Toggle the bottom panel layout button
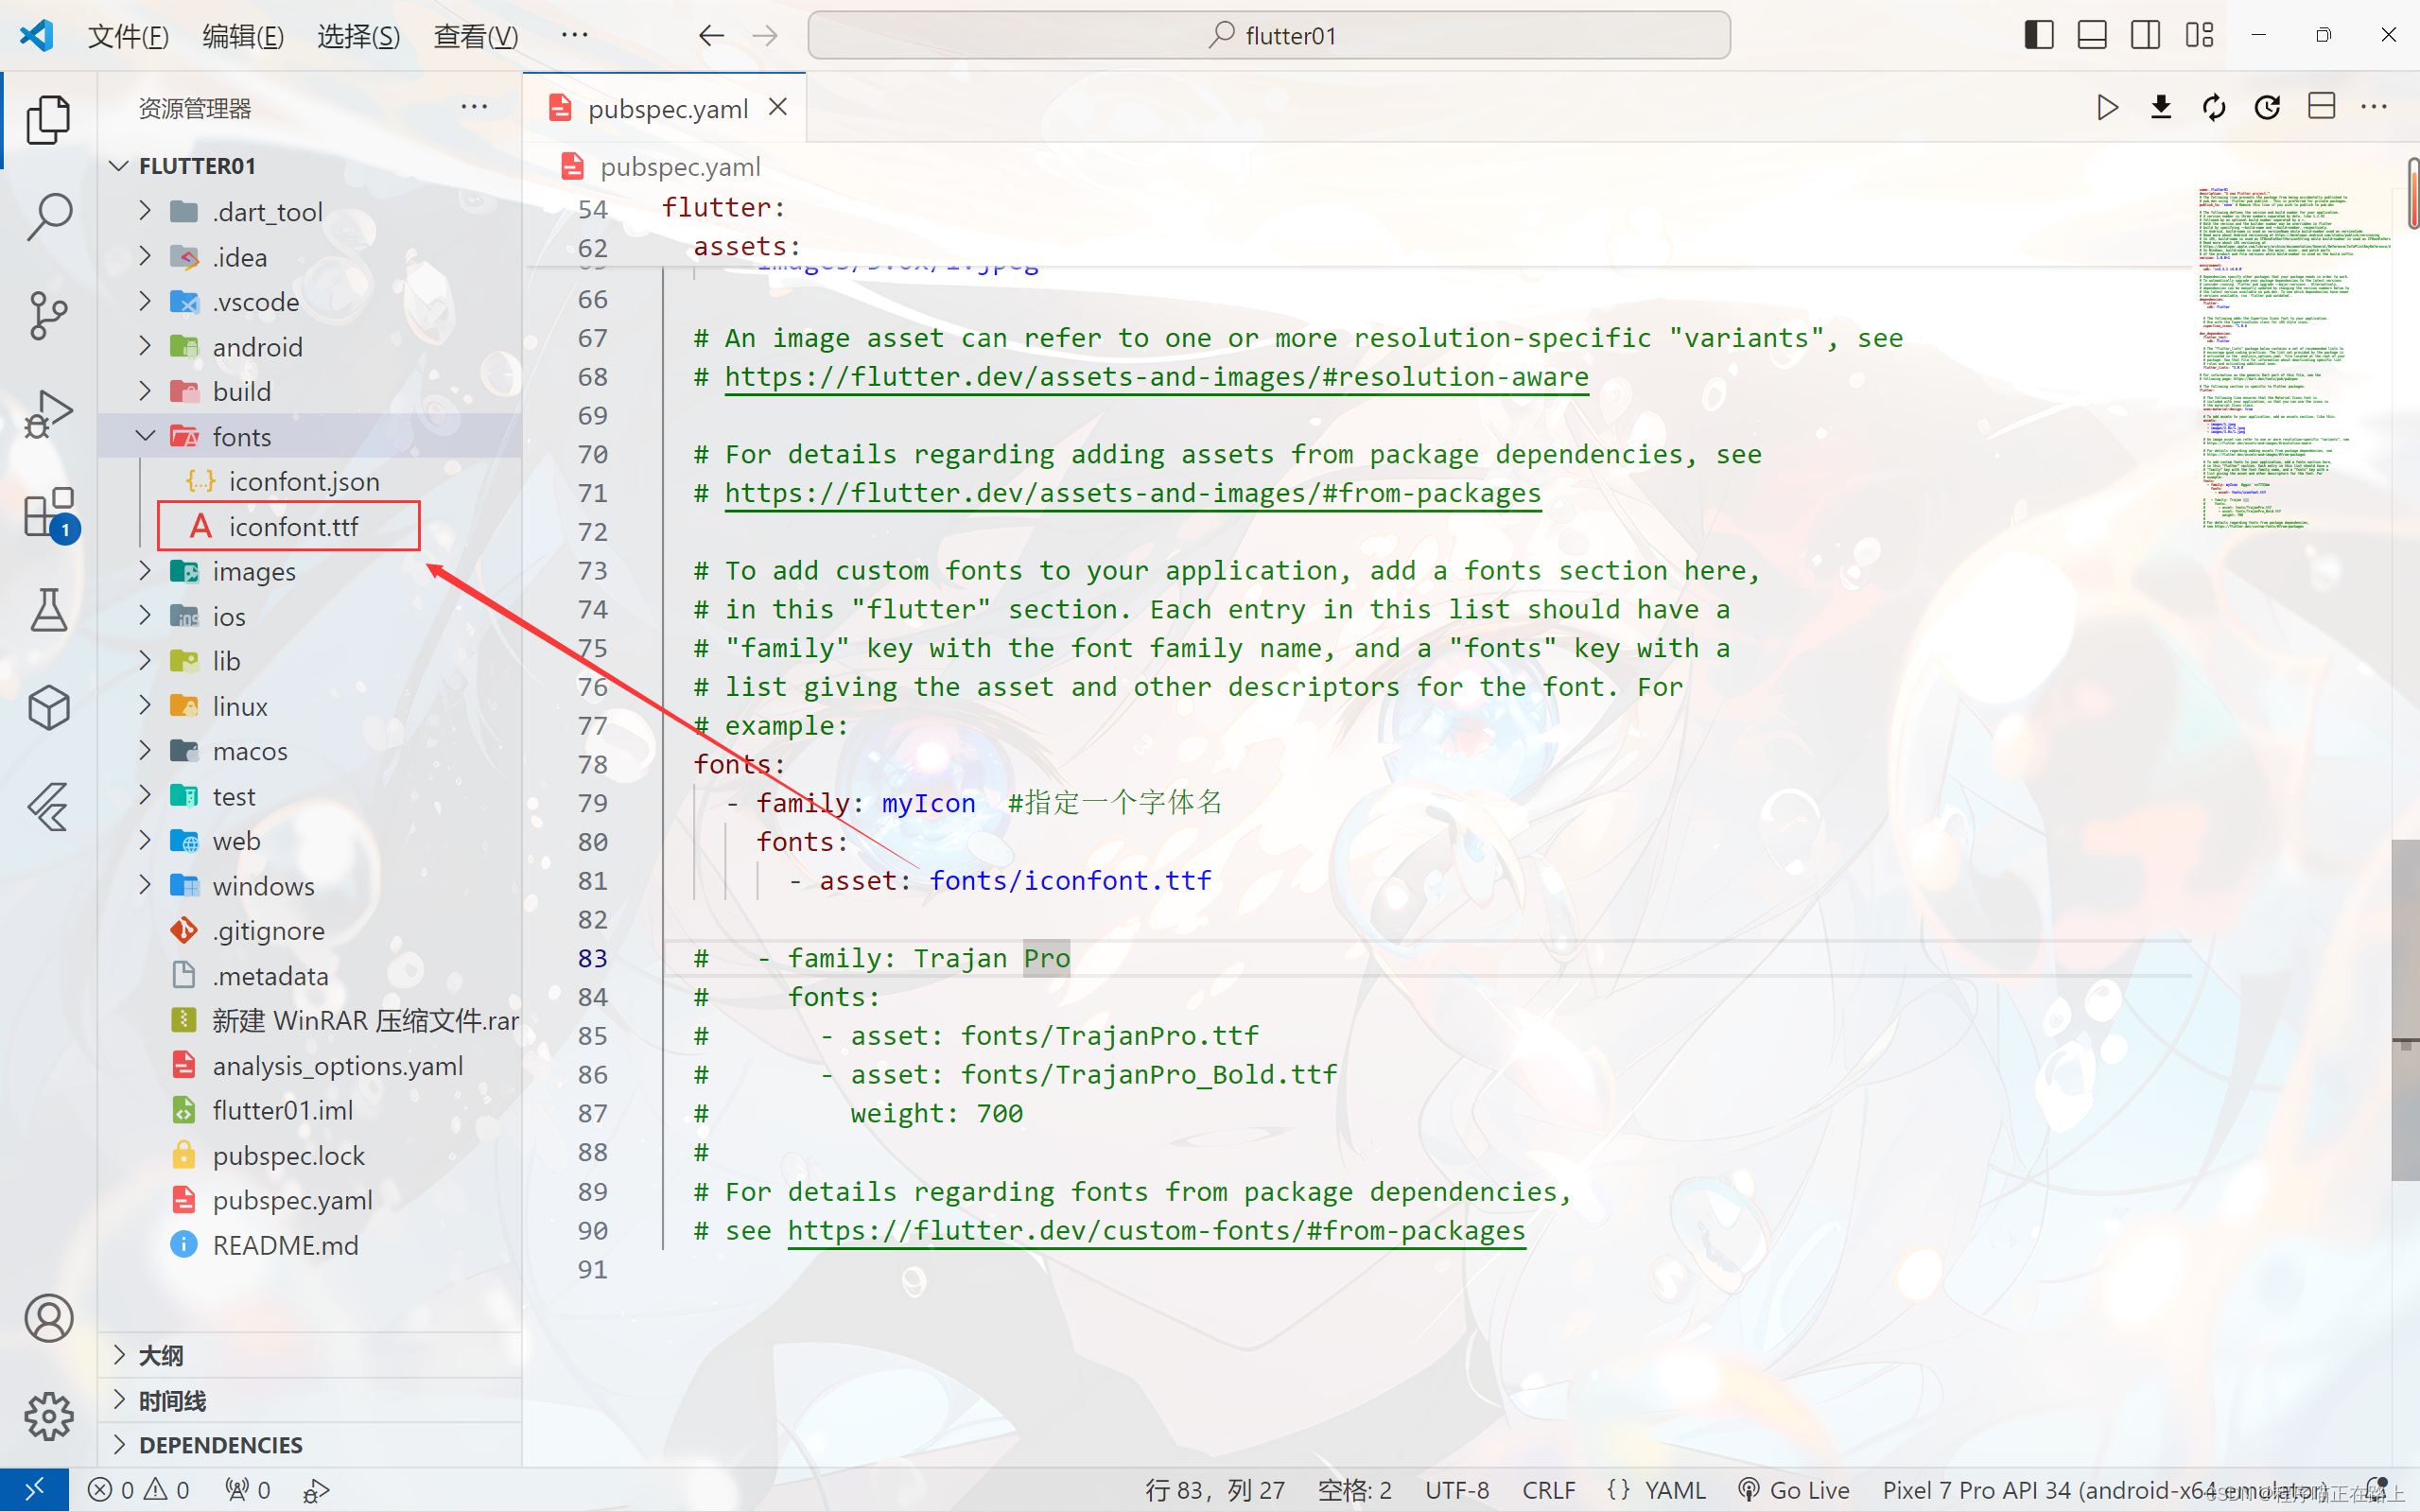Image resolution: width=2420 pixels, height=1512 pixels. 2092,35
